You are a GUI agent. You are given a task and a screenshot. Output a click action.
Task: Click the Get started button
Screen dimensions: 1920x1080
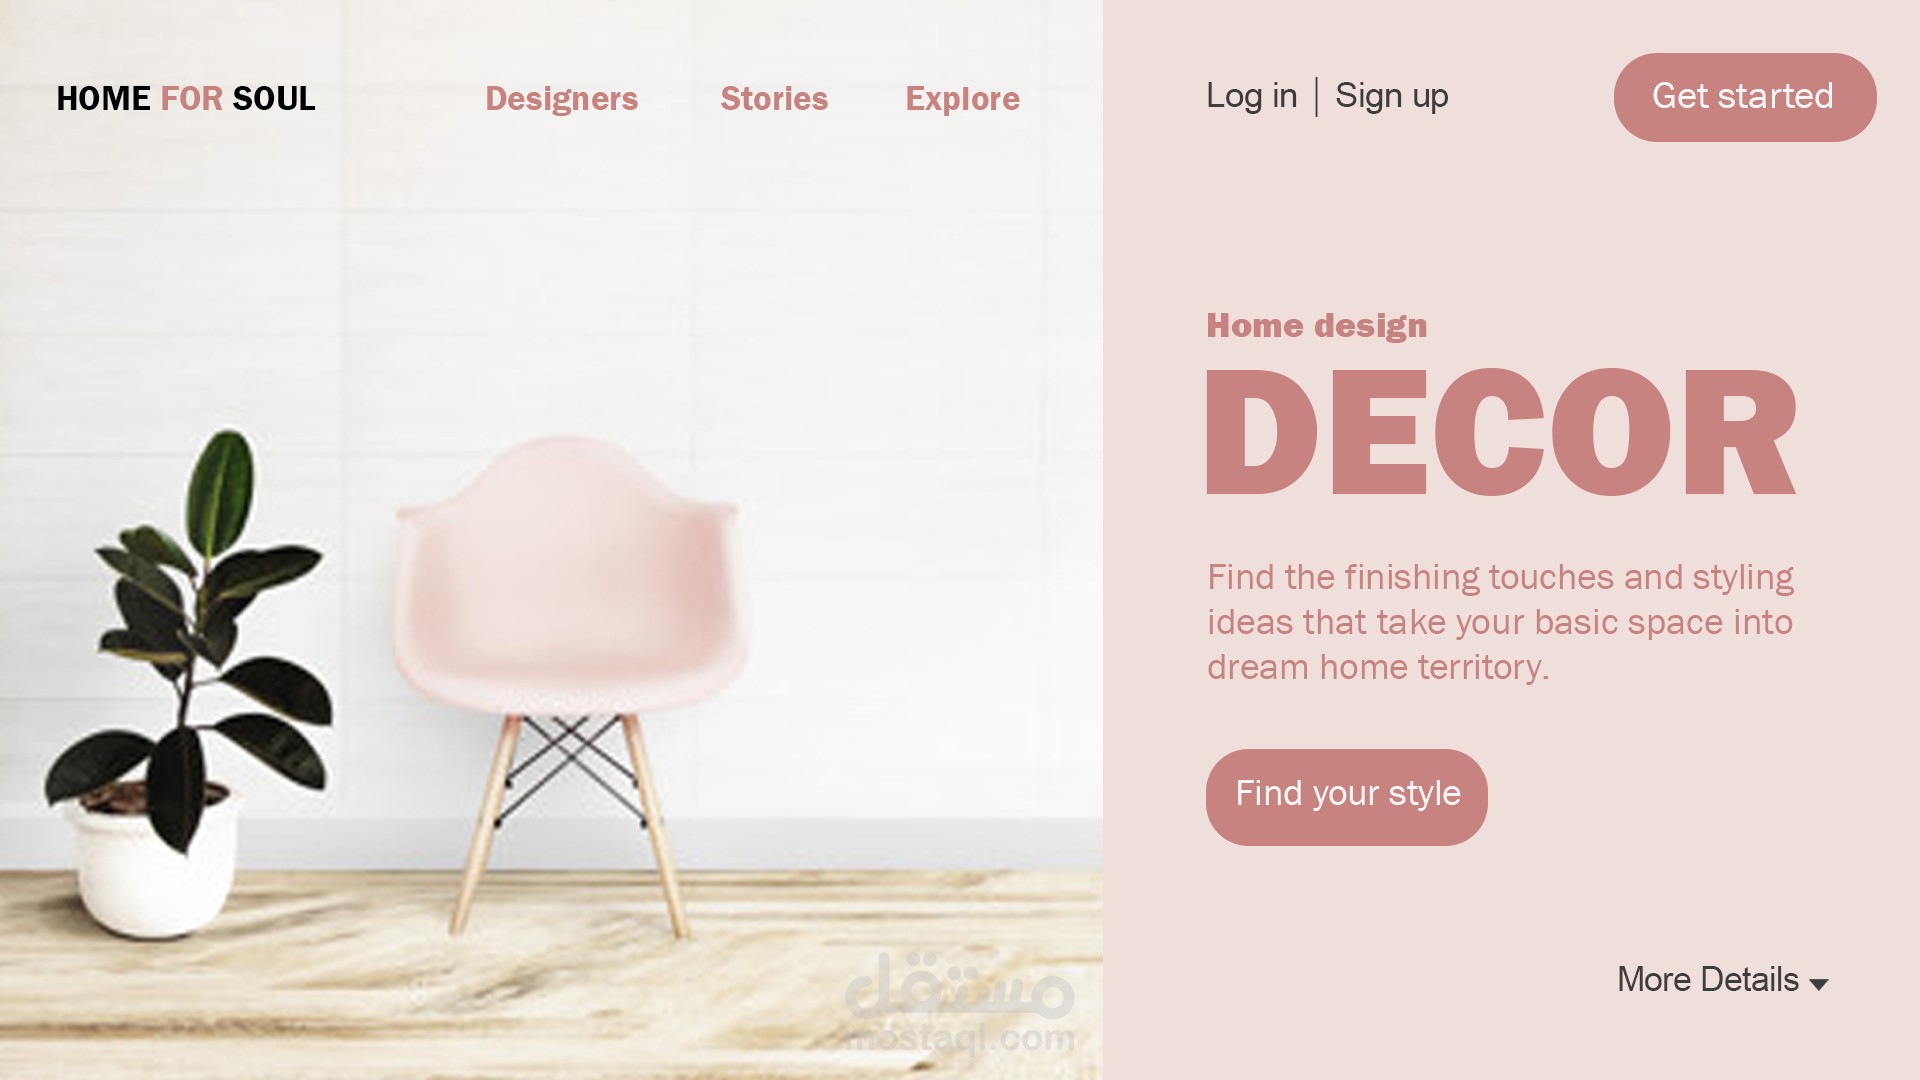point(1744,97)
